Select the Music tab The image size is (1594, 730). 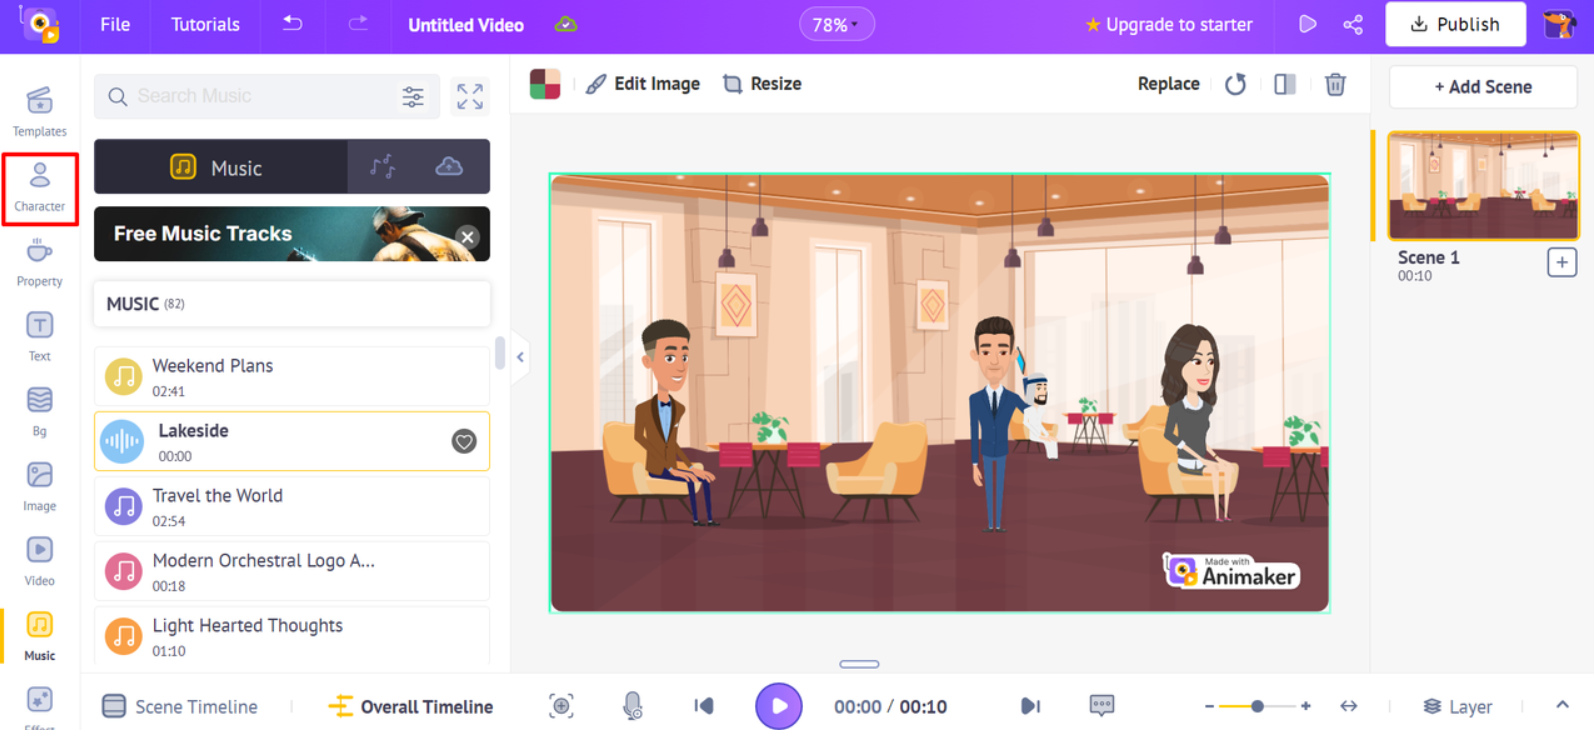point(220,166)
